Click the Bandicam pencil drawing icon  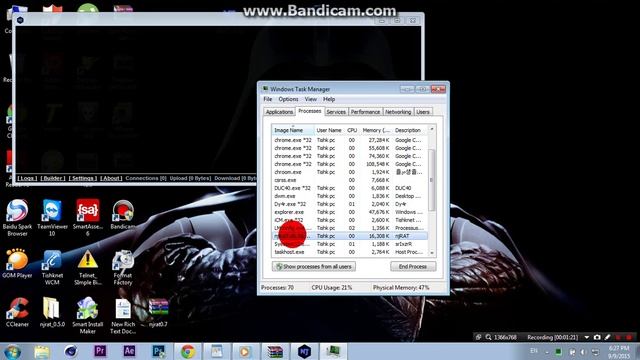click(608, 337)
